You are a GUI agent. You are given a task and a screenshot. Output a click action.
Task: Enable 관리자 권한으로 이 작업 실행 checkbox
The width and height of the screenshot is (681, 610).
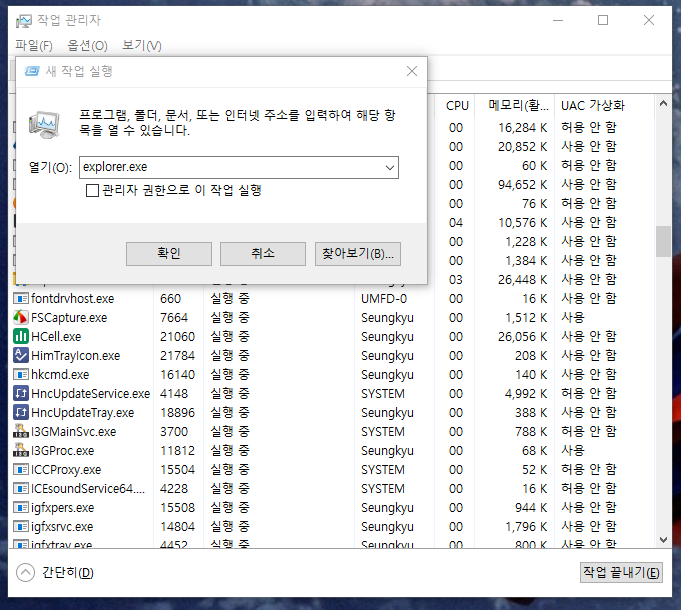[92, 190]
